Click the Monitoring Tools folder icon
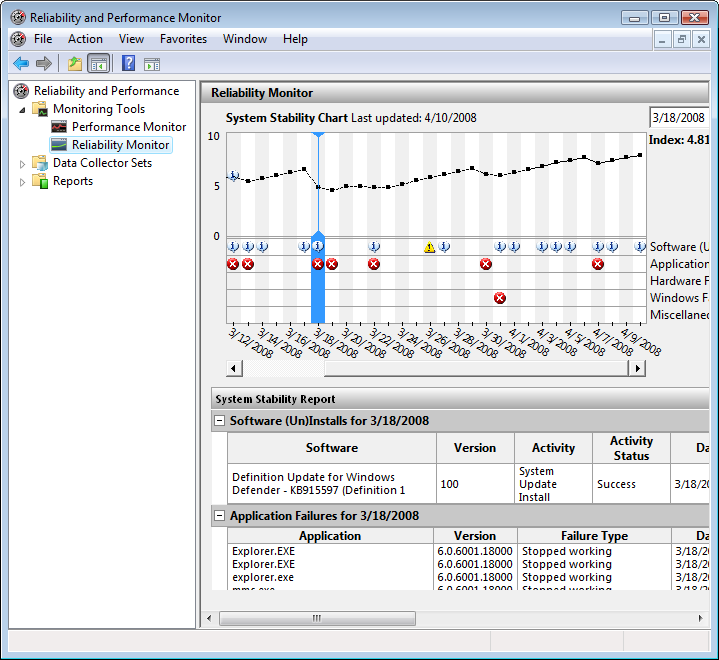The height and width of the screenshot is (660, 719). 40,109
